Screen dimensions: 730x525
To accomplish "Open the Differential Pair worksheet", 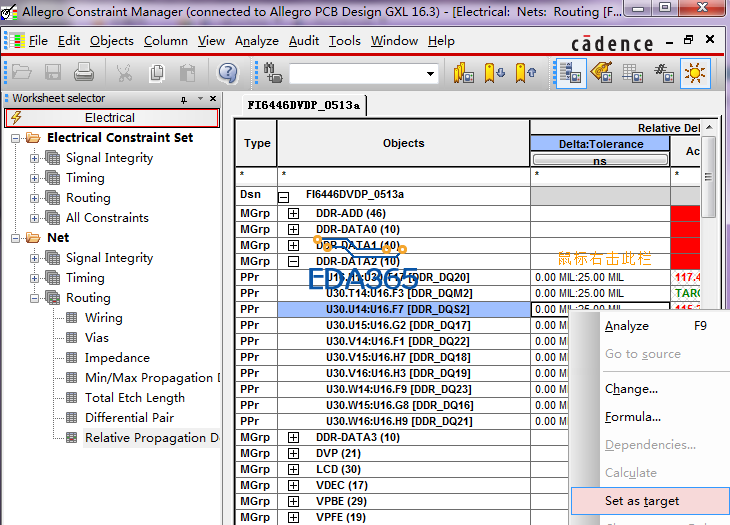I will pos(129,418).
